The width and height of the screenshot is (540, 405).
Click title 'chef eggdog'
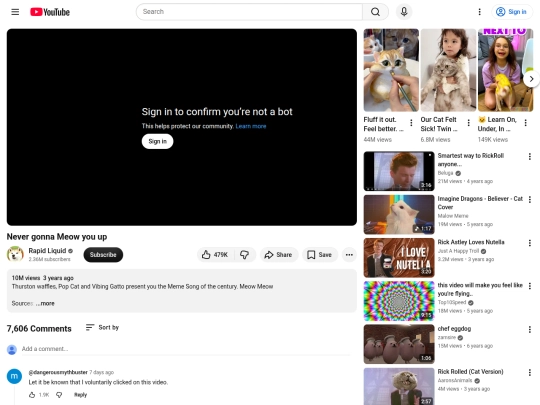454,329
